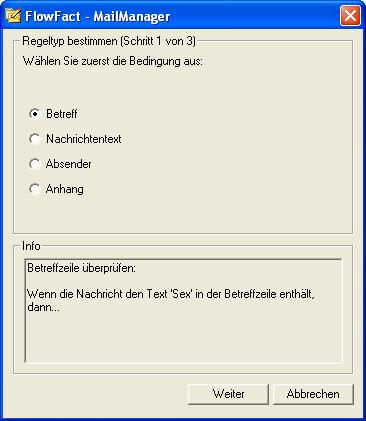366x421 pixels.
Task: Click the FlowFact MailManager title bar icon
Action: pos(13,16)
